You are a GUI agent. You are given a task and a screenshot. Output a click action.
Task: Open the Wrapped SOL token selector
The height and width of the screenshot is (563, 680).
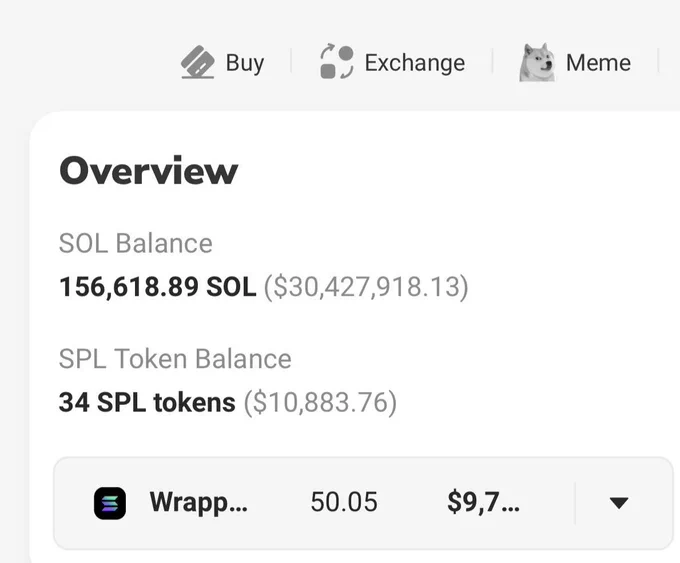pyautogui.click(x=363, y=503)
